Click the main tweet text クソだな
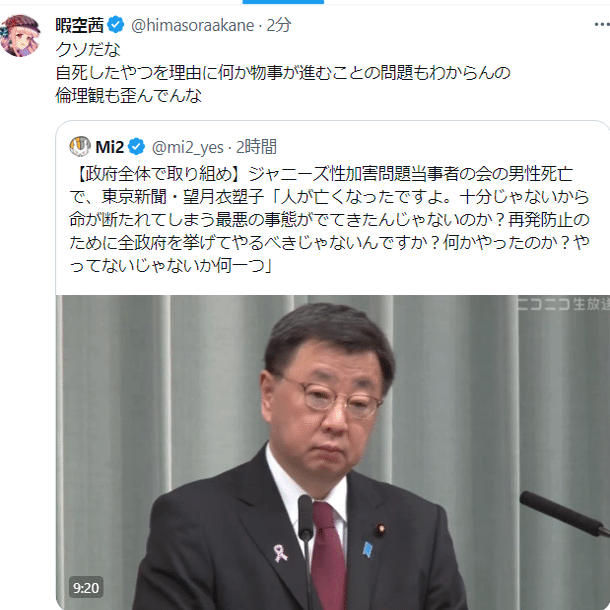610x610 pixels. pos(88,49)
